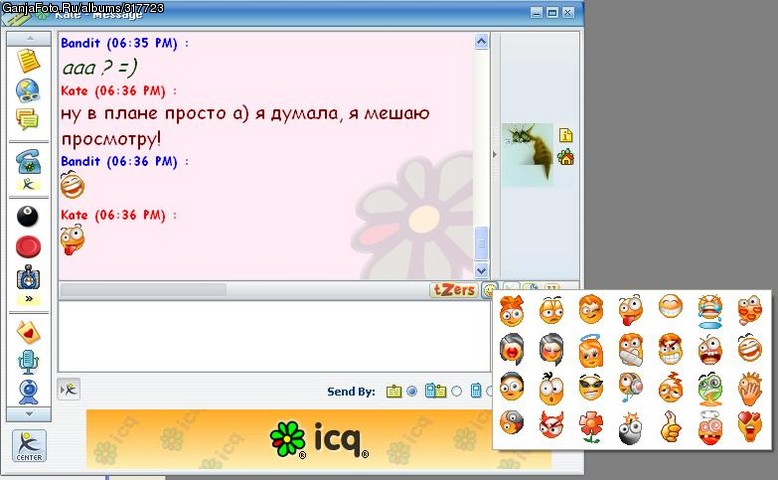
Task: Insert the winking face emoticon
Action: (591, 309)
